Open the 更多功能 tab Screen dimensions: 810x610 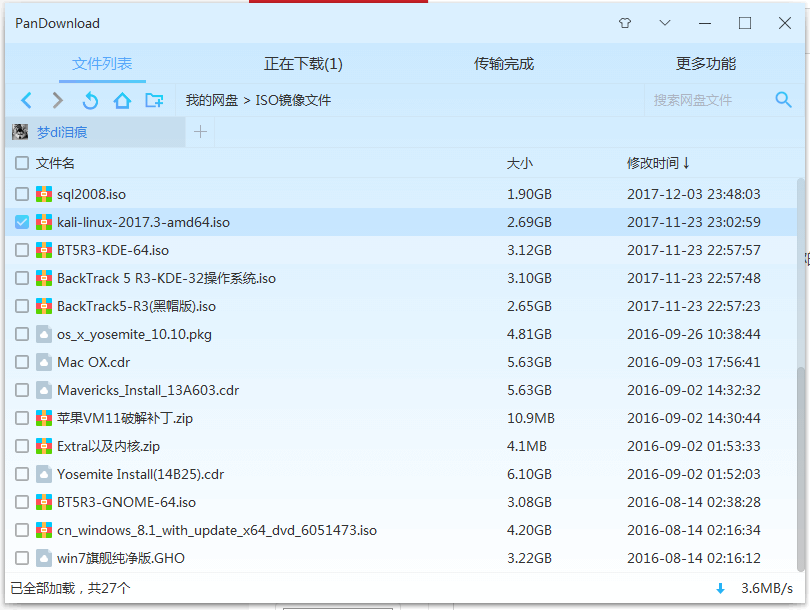pos(706,64)
